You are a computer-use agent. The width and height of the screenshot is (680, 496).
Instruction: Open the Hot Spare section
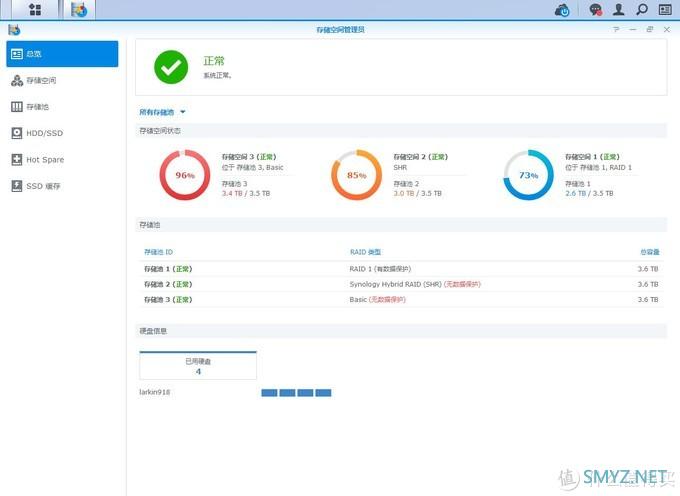pyautogui.click(x=62, y=160)
